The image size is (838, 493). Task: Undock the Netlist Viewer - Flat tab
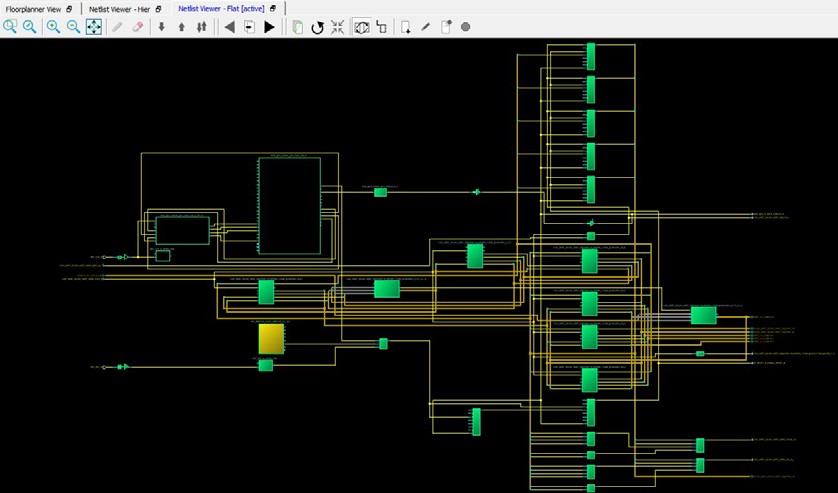[273, 8]
